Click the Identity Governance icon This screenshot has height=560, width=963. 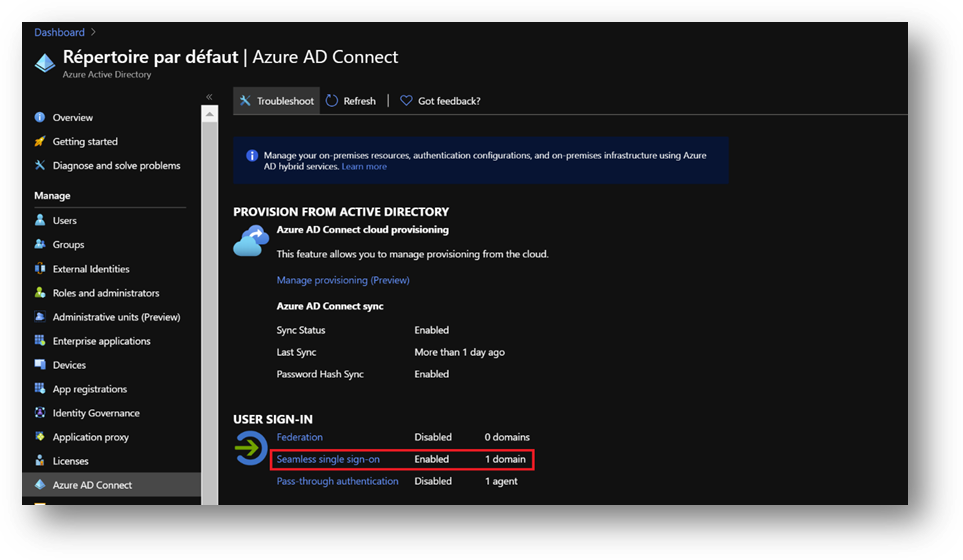pyautogui.click(x=40, y=413)
